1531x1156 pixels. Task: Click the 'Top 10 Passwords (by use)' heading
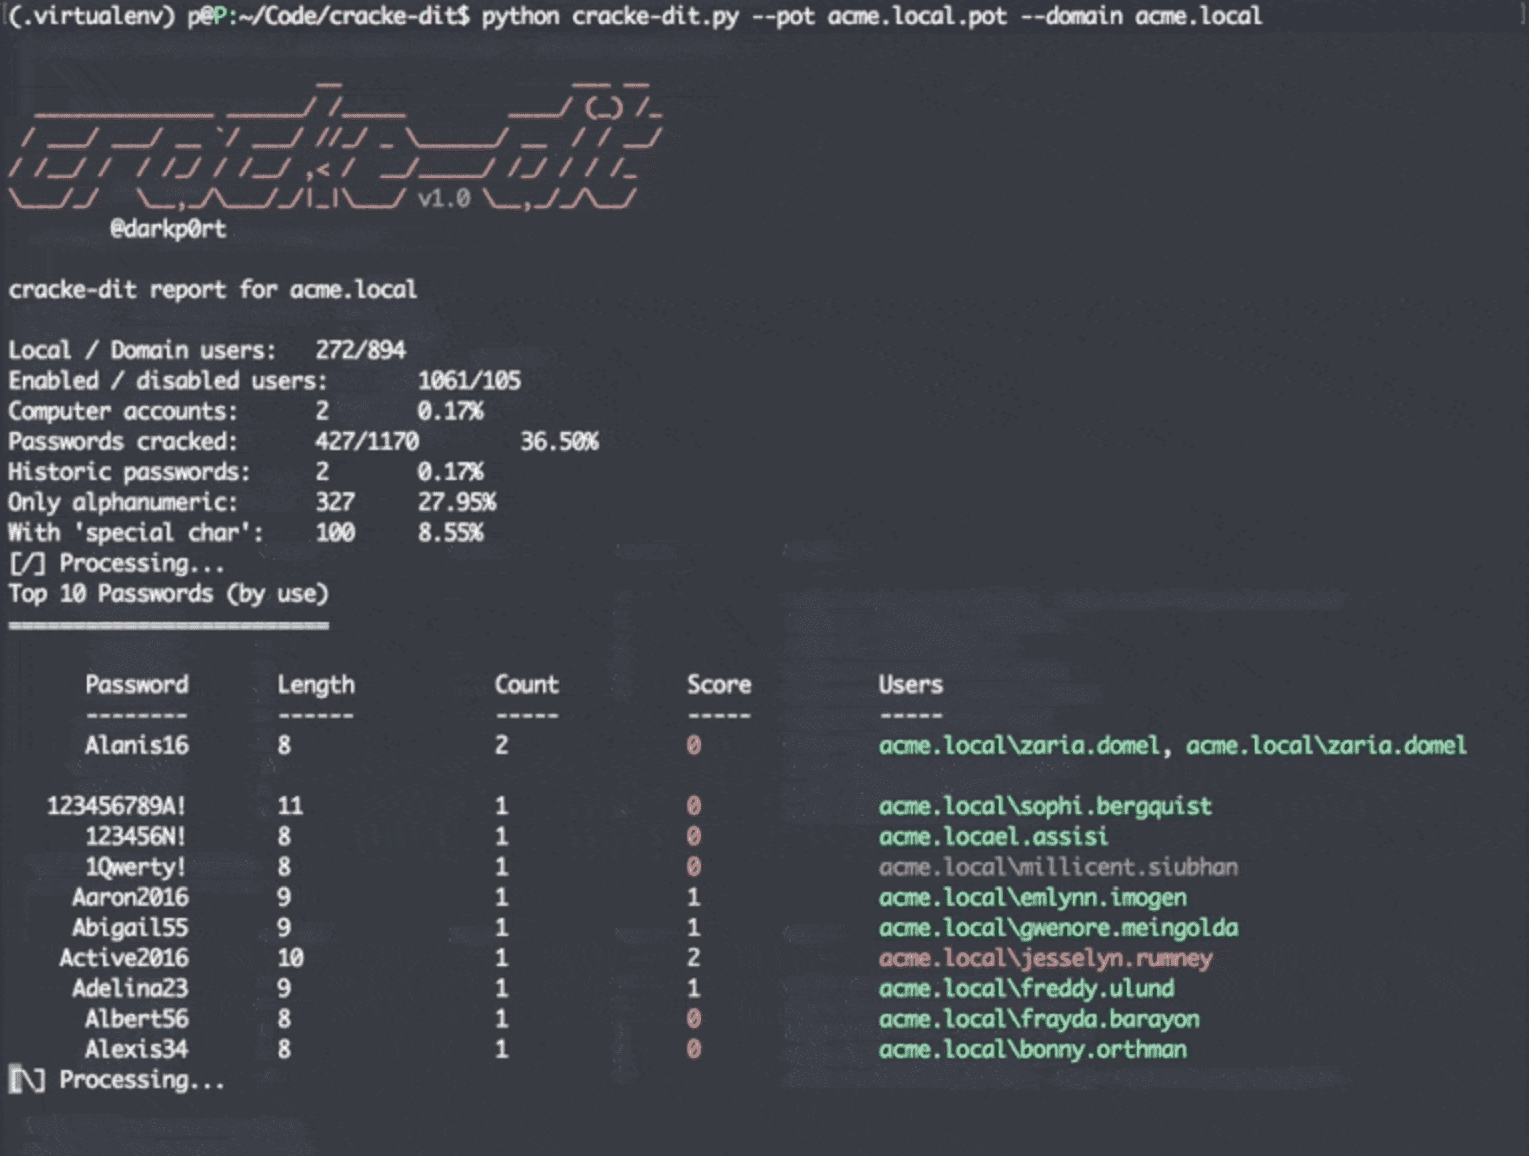click(169, 594)
